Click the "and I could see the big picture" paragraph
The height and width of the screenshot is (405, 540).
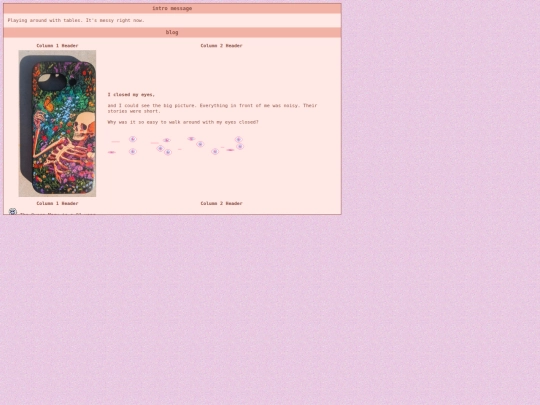tap(212, 108)
